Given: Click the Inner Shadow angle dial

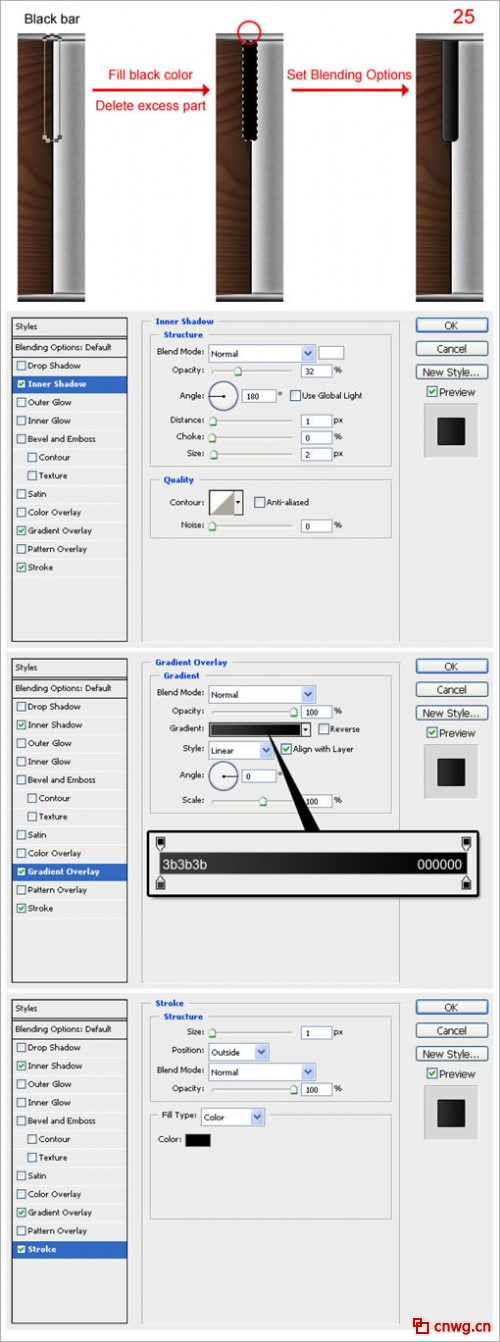Looking at the screenshot, I should point(223,396).
